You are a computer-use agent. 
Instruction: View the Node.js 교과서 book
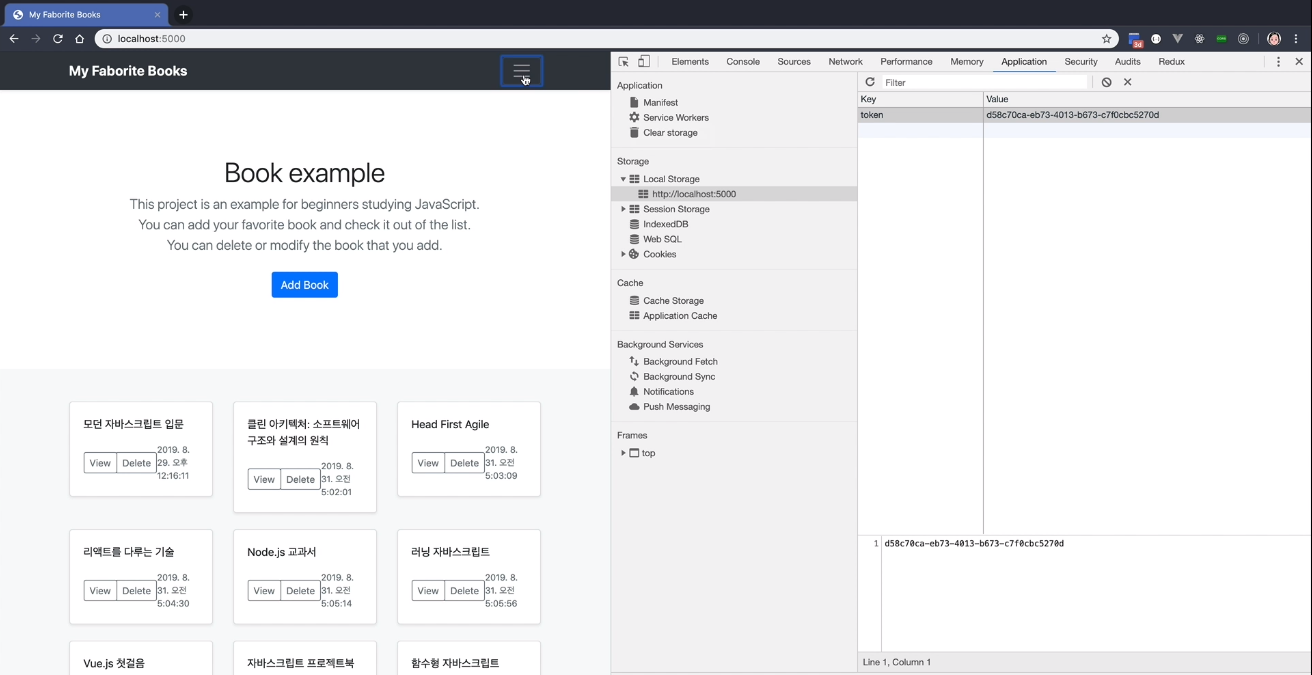pos(264,591)
